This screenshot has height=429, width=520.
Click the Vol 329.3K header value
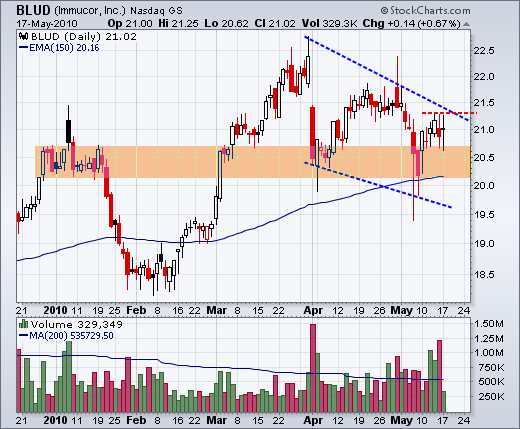coord(329,24)
